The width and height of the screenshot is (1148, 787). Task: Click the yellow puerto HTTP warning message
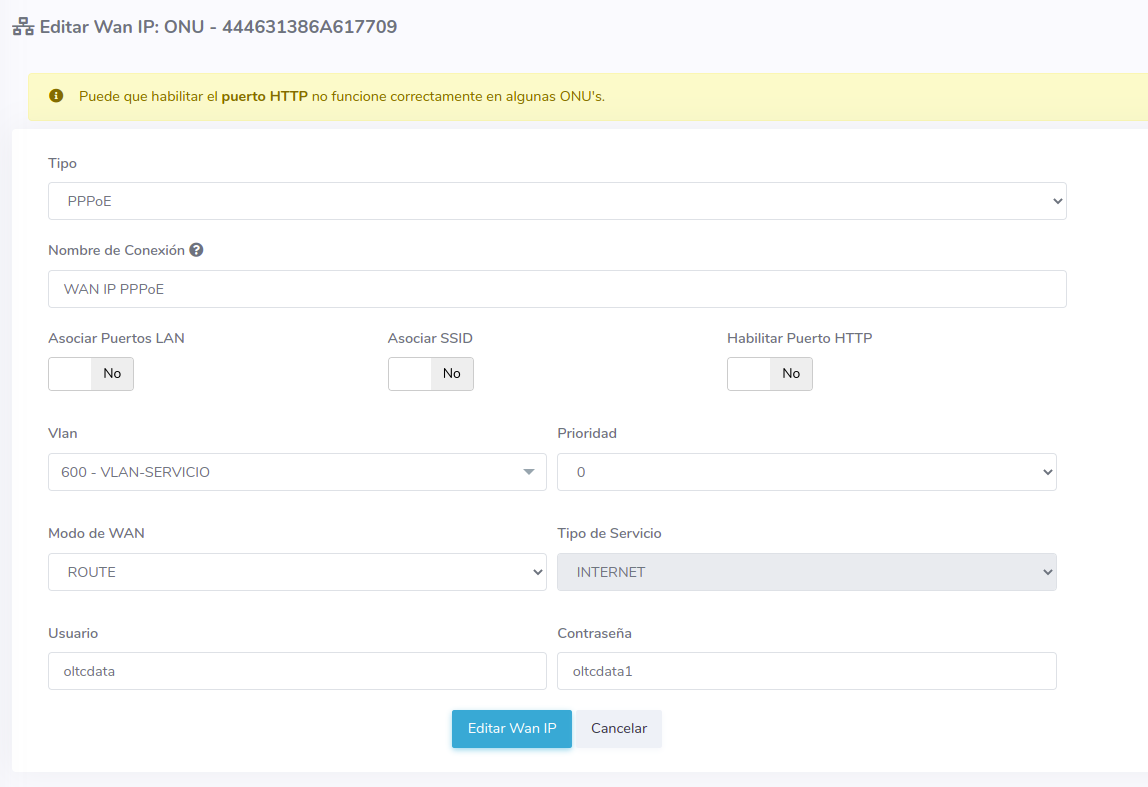point(342,97)
